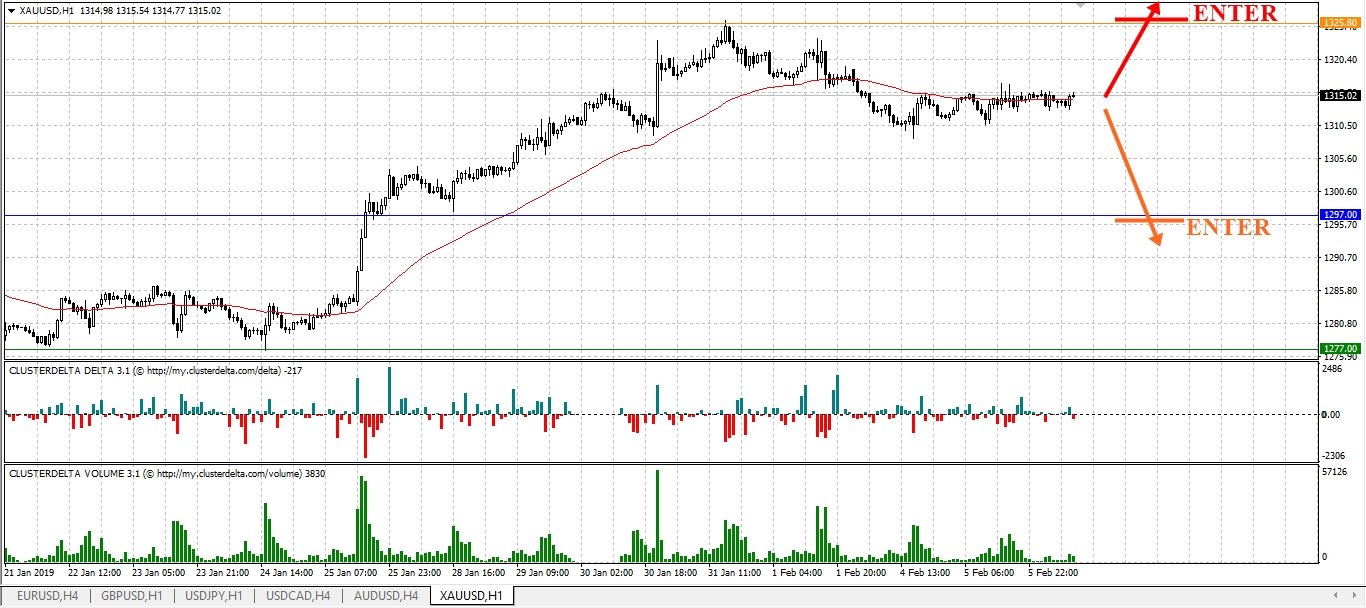The image size is (1366, 608).
Task: Open the GBPUSD,H1 chart tab
Action: [132, 596]
